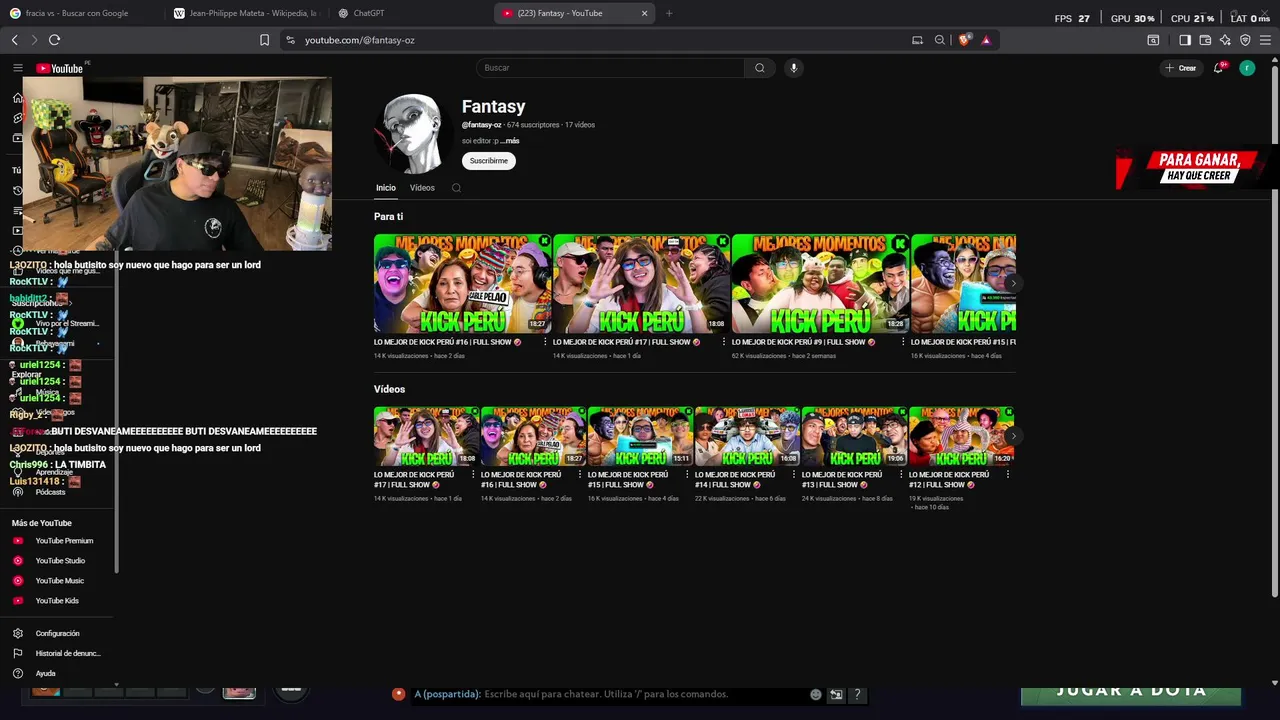
Task: Click the Brave Rewards triangle icon
Action: [986, 40]
